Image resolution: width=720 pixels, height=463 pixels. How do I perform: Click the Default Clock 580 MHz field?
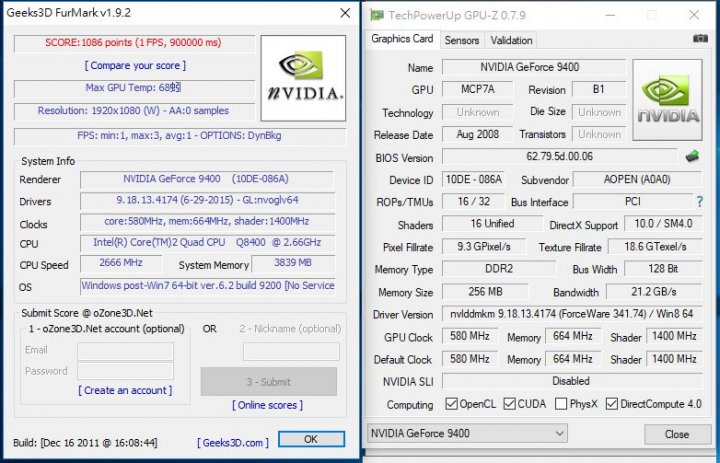[x=470, y=359]
